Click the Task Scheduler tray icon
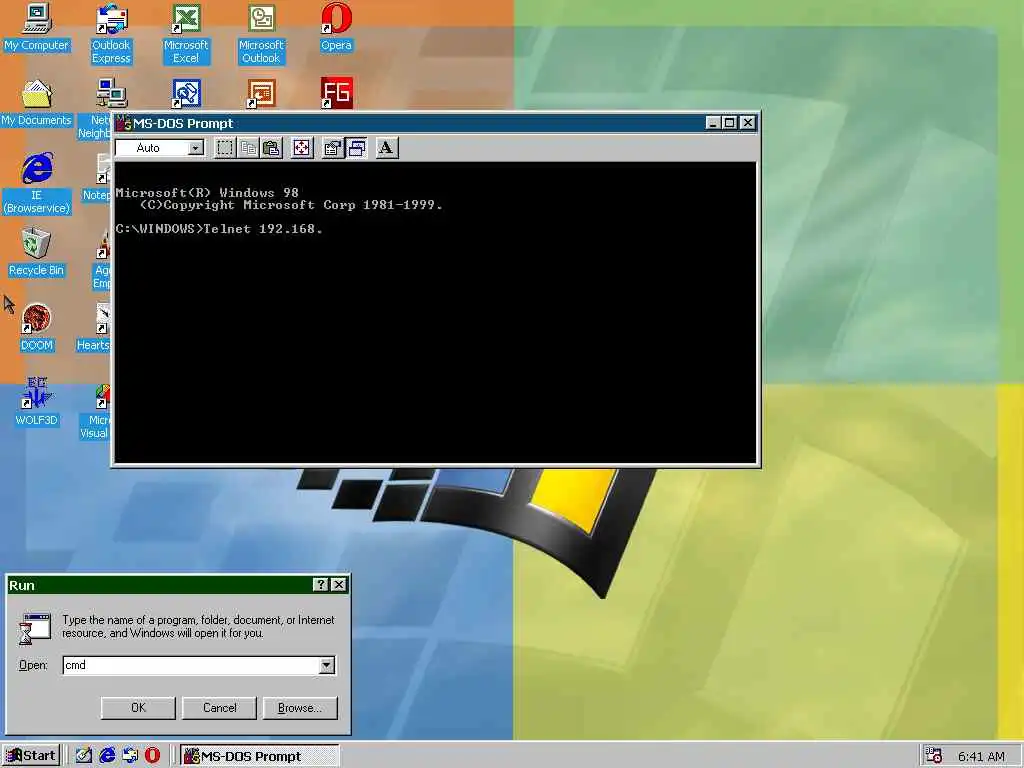 [x=934, y=756]
